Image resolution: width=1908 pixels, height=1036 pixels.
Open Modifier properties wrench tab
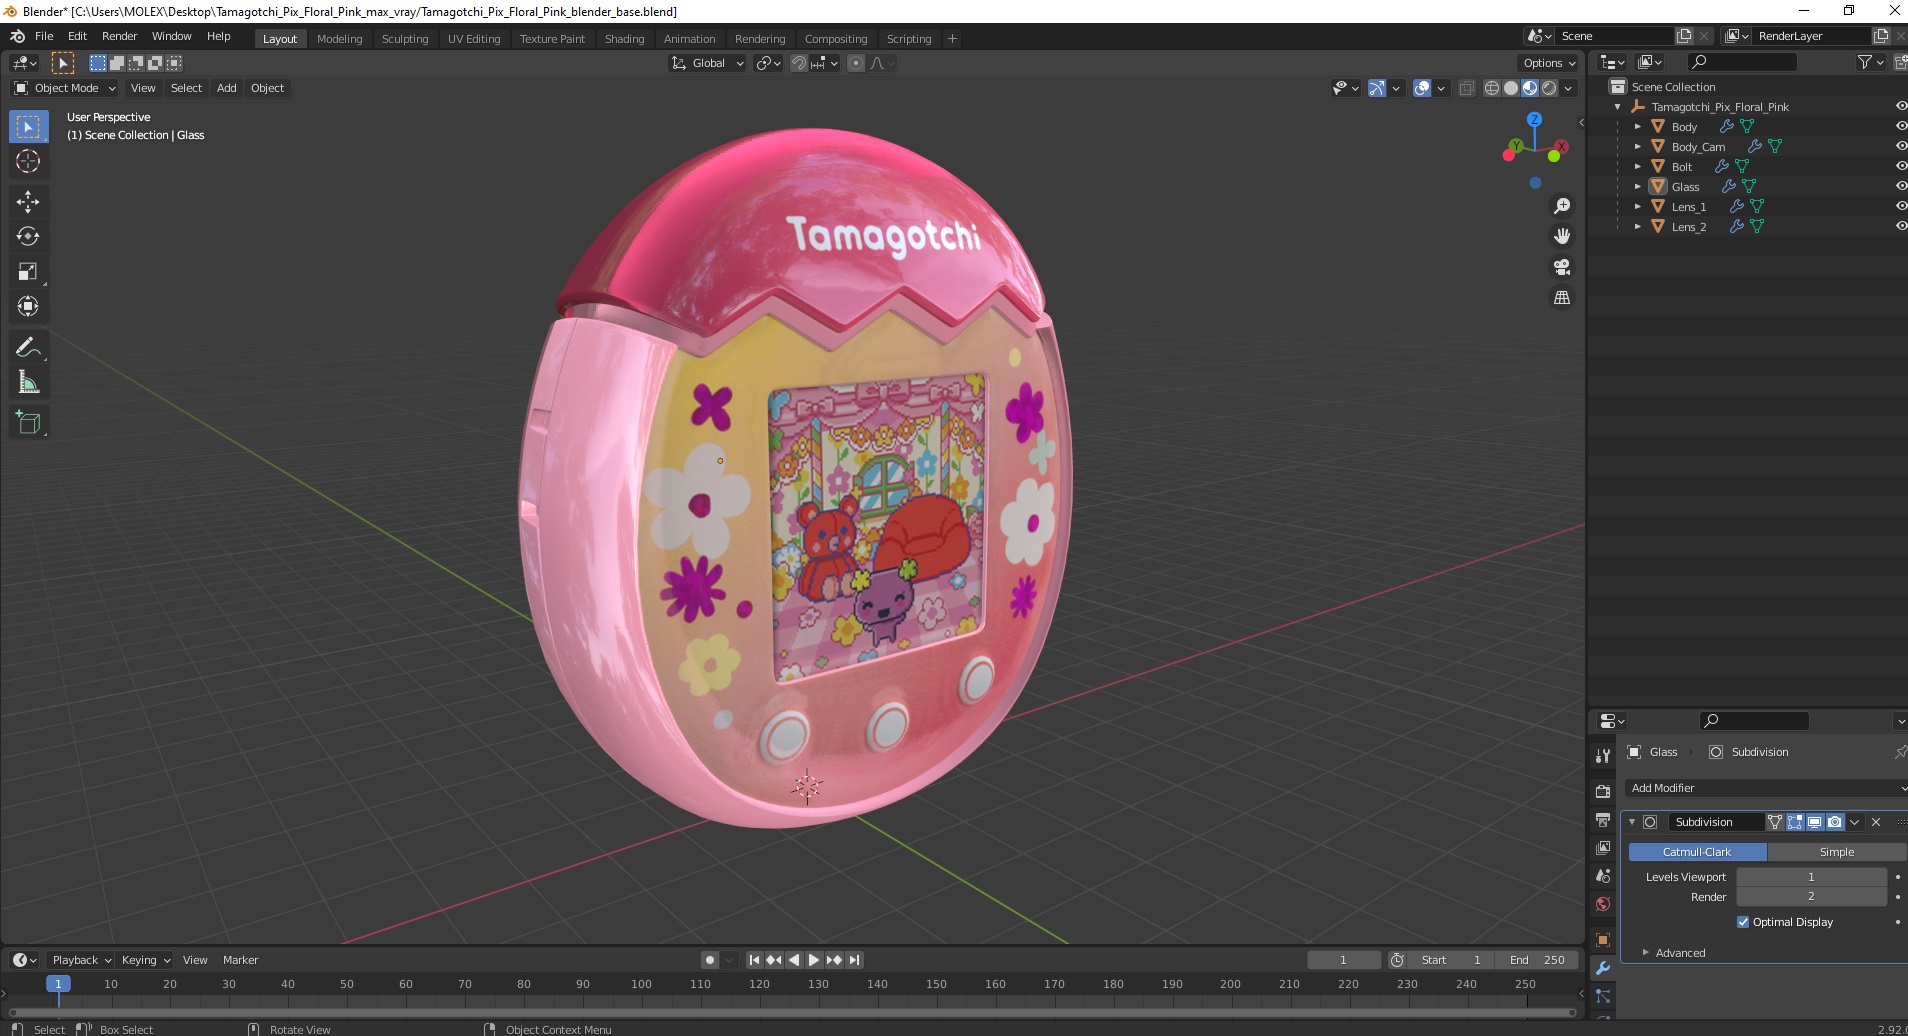1603,968
